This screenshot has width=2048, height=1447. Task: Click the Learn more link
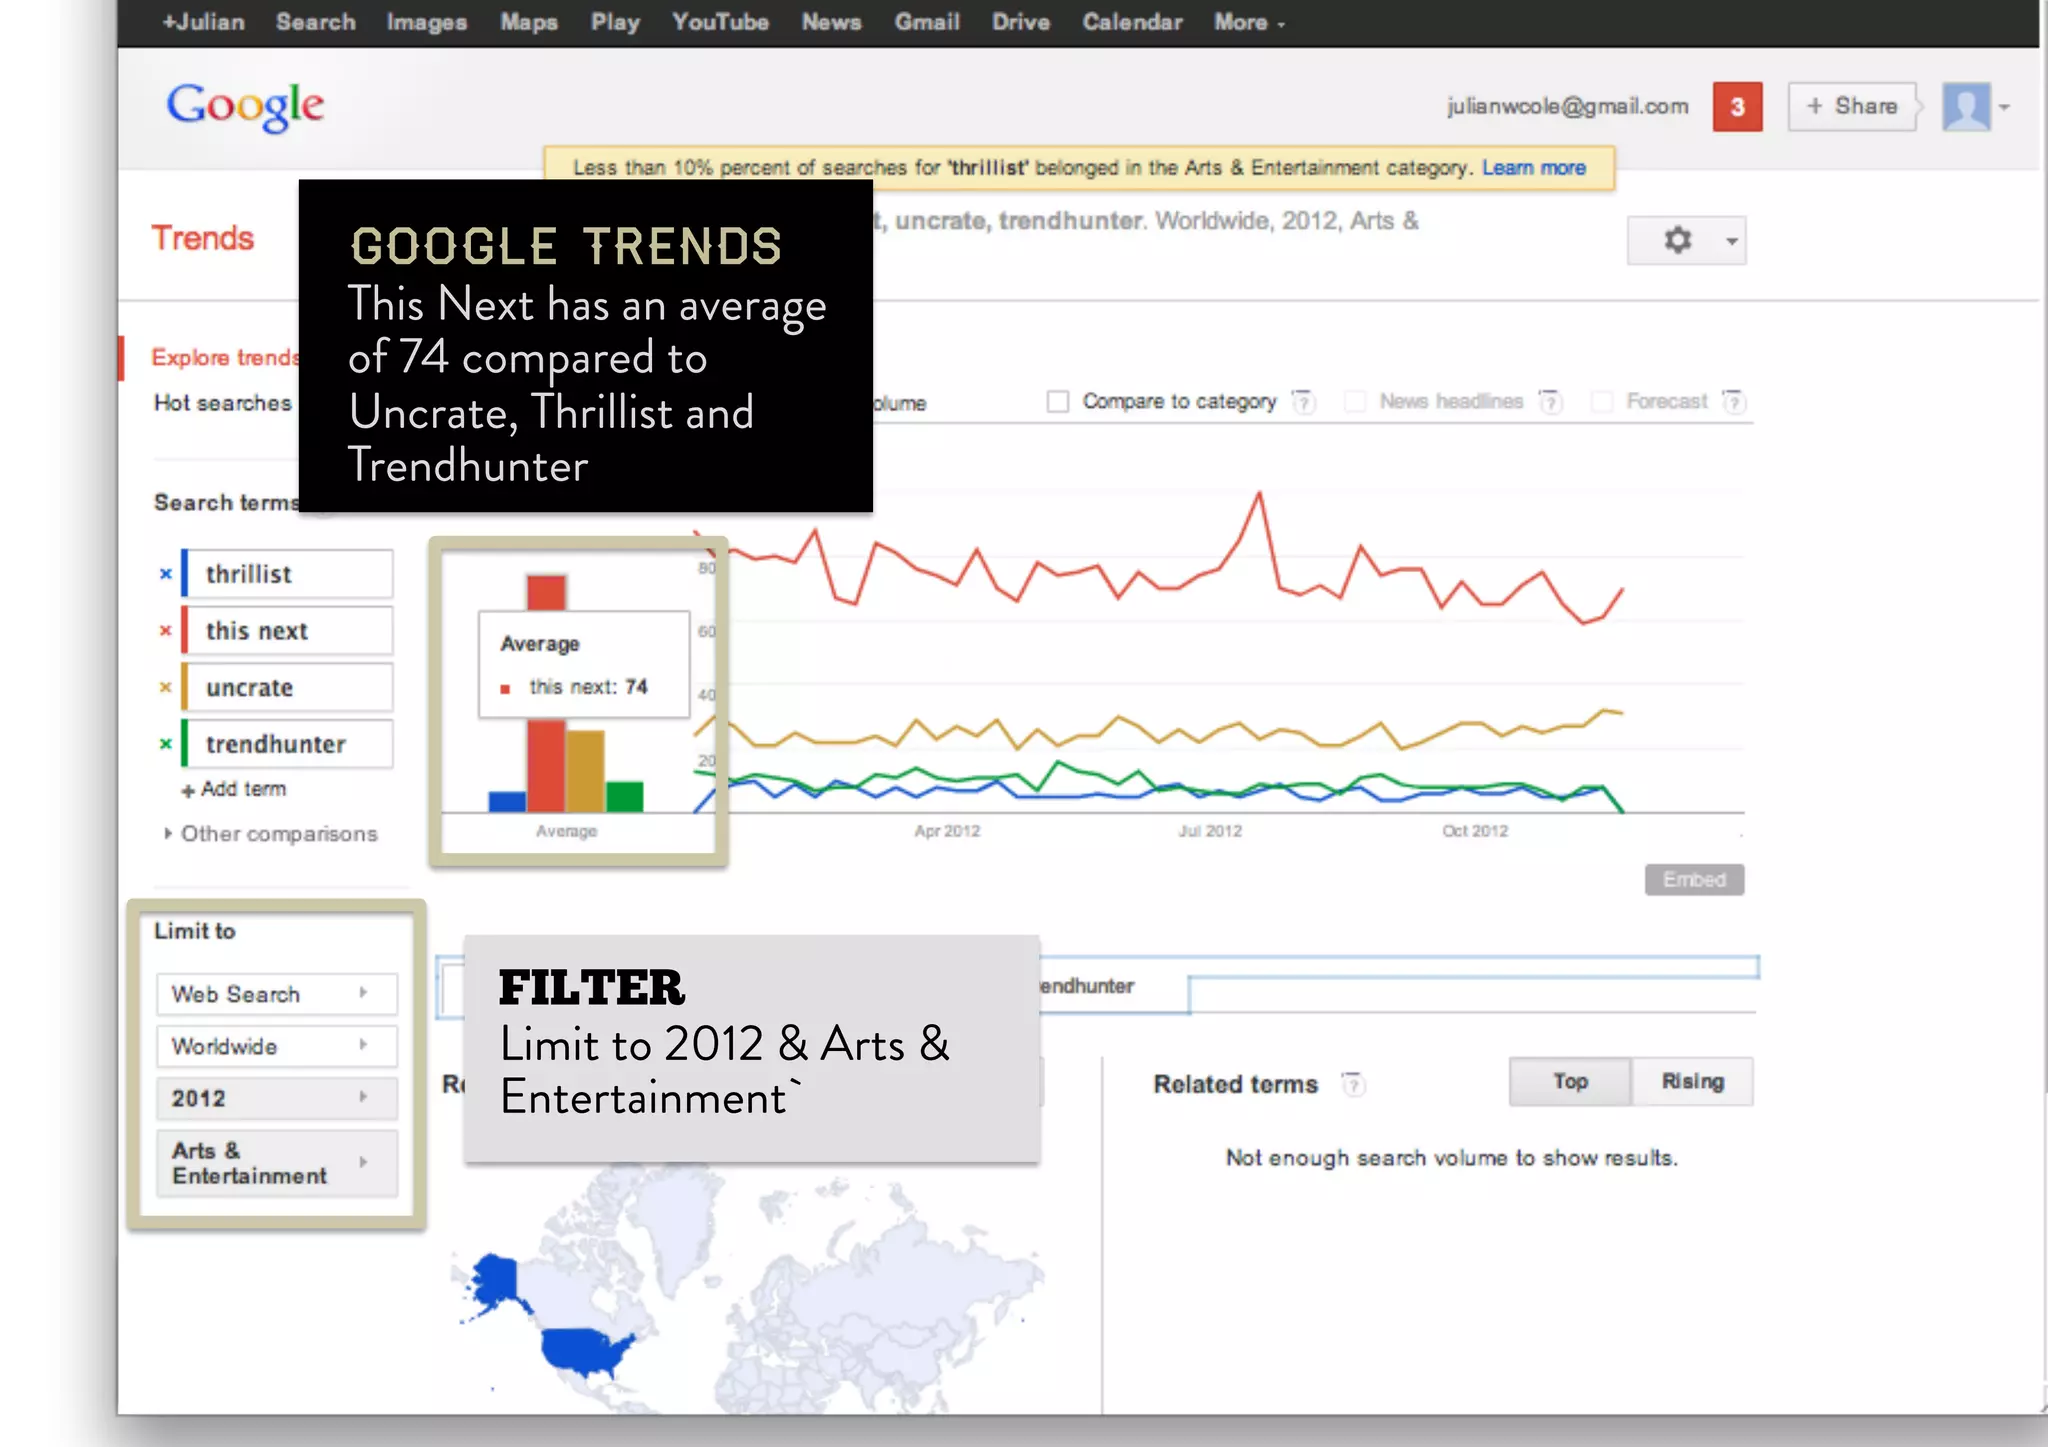click(x=1533, y=168)
